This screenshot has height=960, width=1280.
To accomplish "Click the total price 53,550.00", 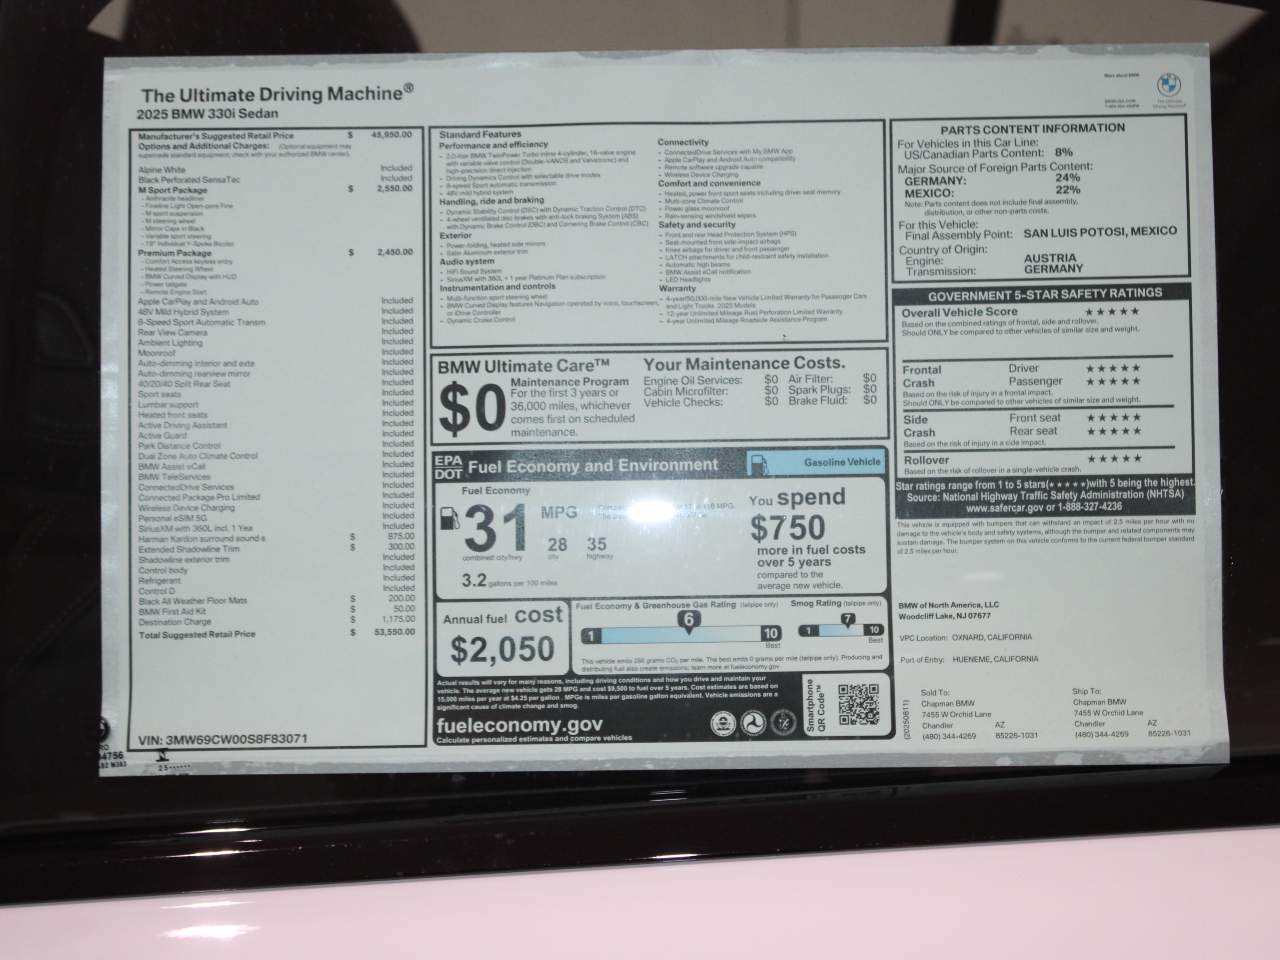I will [x=394, y=632].
